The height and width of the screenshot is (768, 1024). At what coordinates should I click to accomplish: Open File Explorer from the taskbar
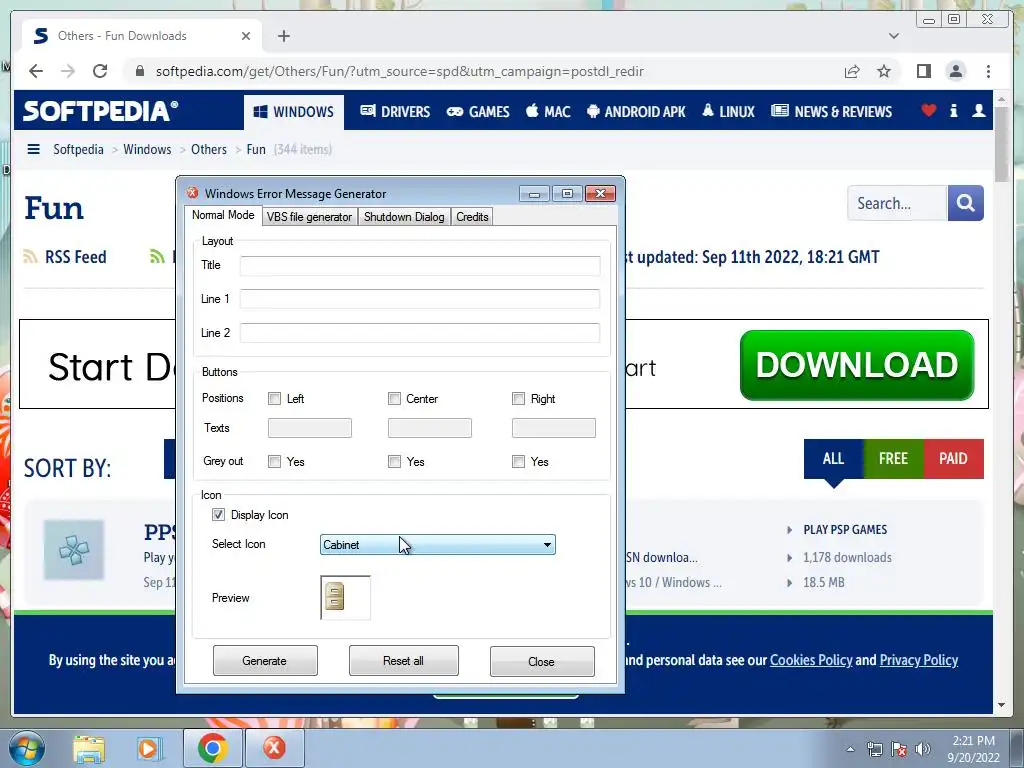click(89, 748)
